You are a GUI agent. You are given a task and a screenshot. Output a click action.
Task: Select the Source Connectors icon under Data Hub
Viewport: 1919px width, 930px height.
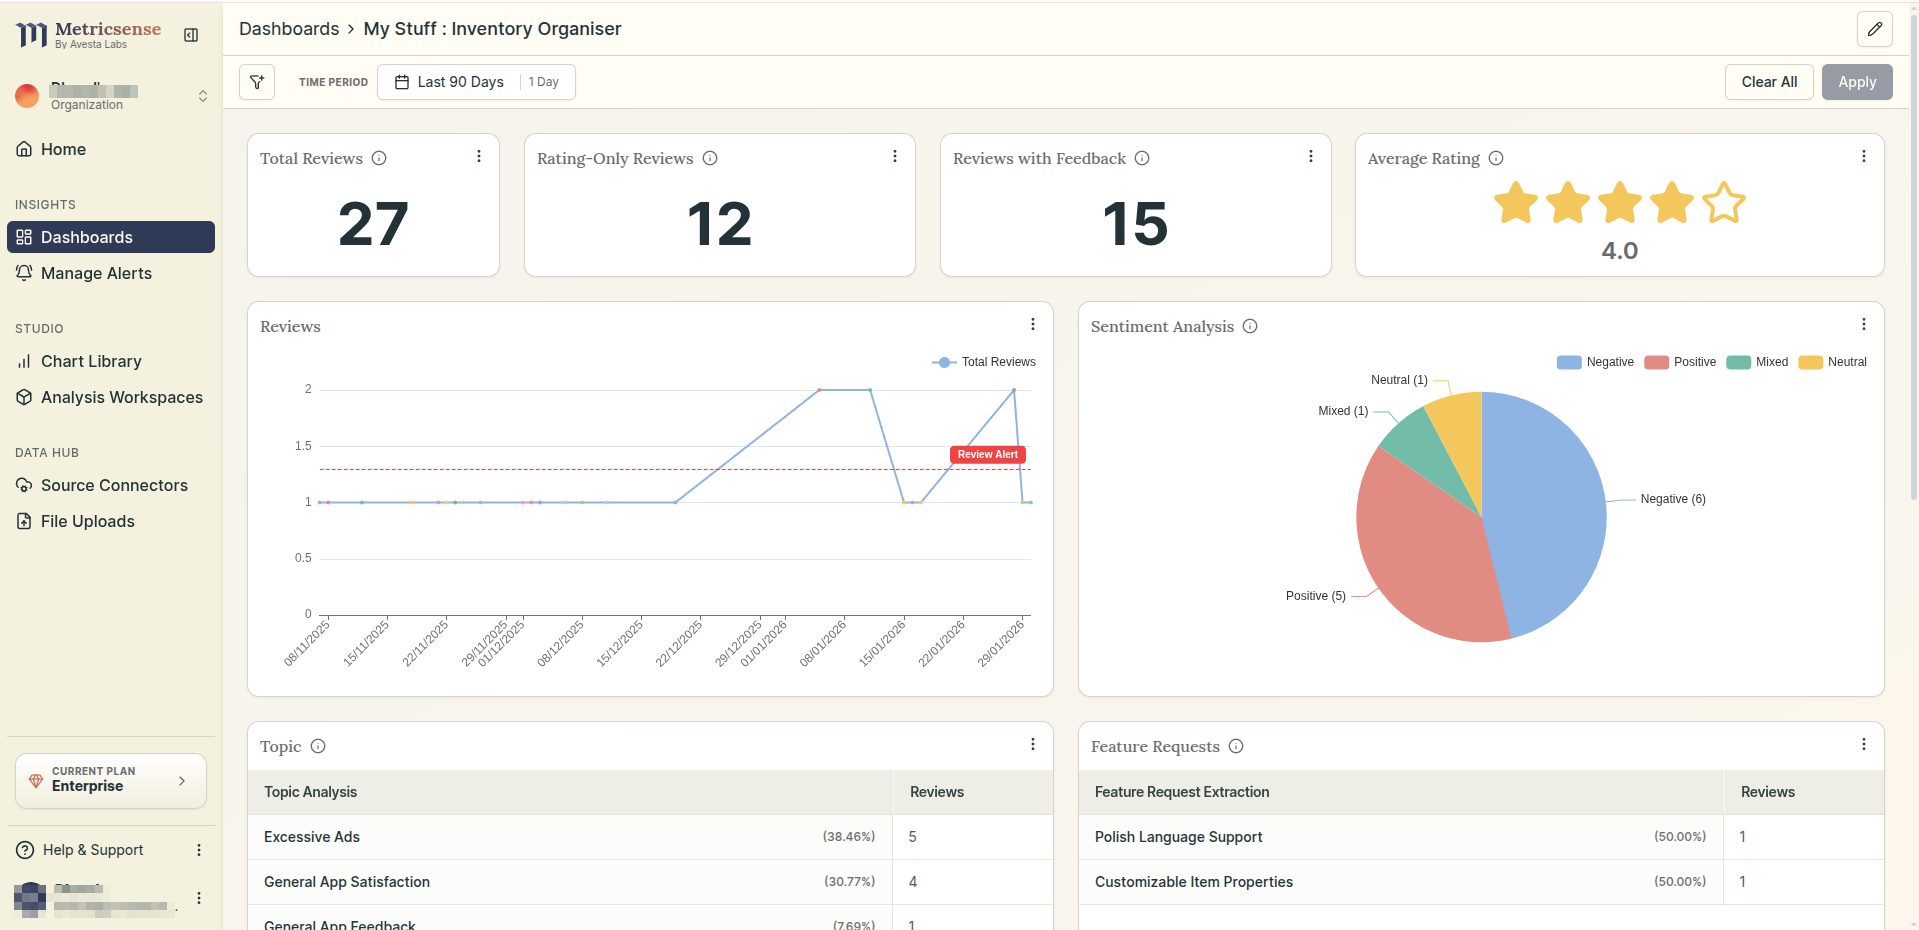tap(24, 485)
